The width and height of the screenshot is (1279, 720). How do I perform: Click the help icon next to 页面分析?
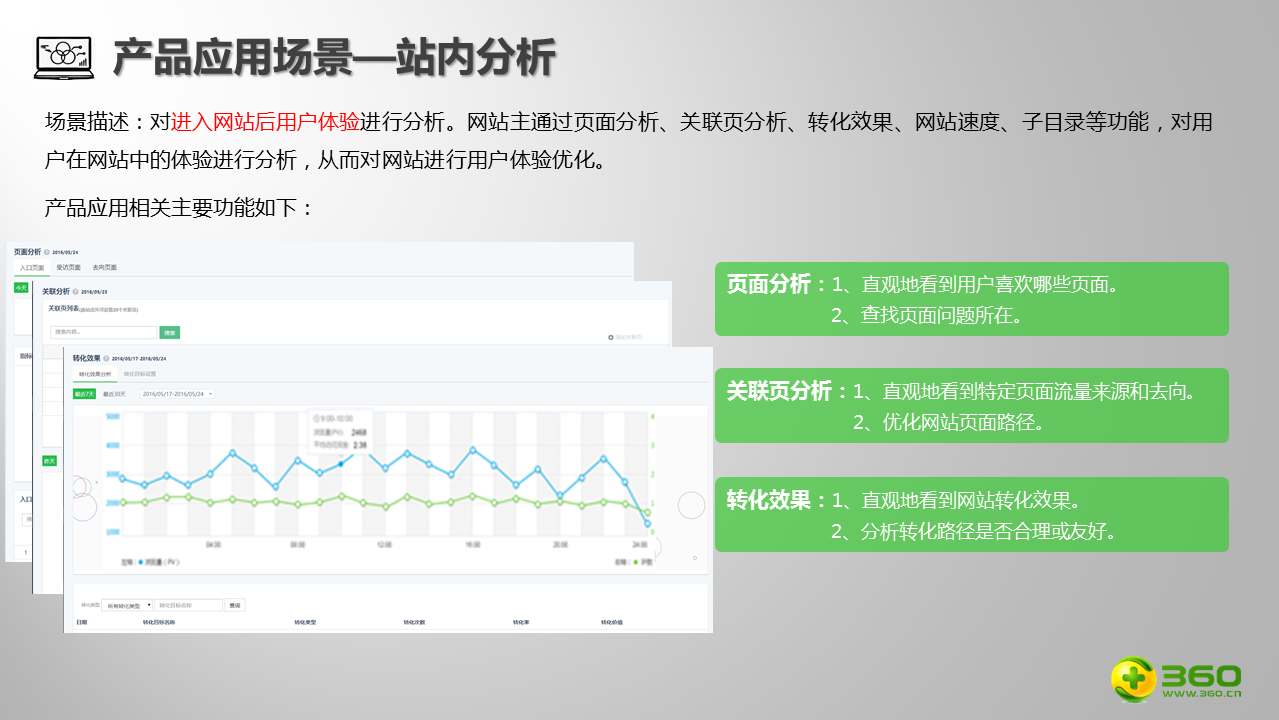click(x=47, y=252)
